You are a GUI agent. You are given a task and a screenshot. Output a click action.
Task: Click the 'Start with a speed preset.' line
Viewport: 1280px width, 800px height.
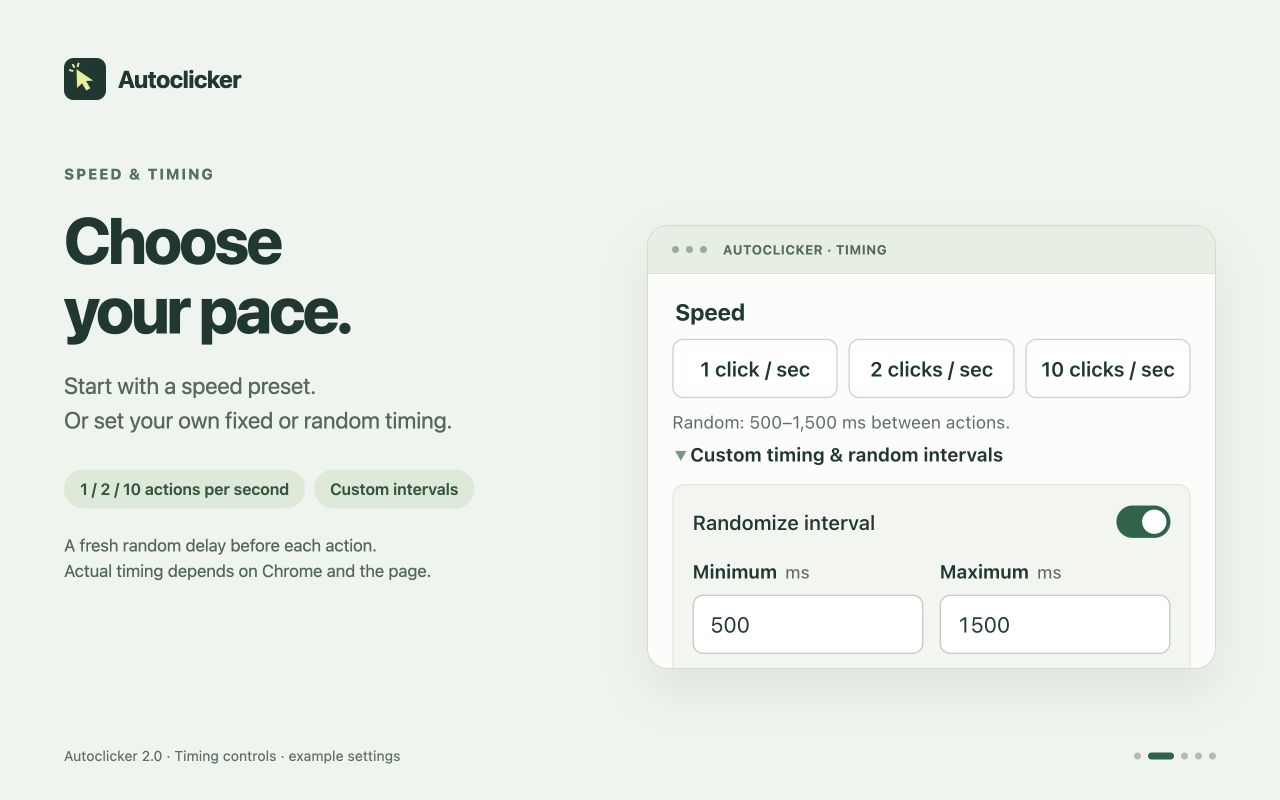pyautogui.click(x=190, y=386)
